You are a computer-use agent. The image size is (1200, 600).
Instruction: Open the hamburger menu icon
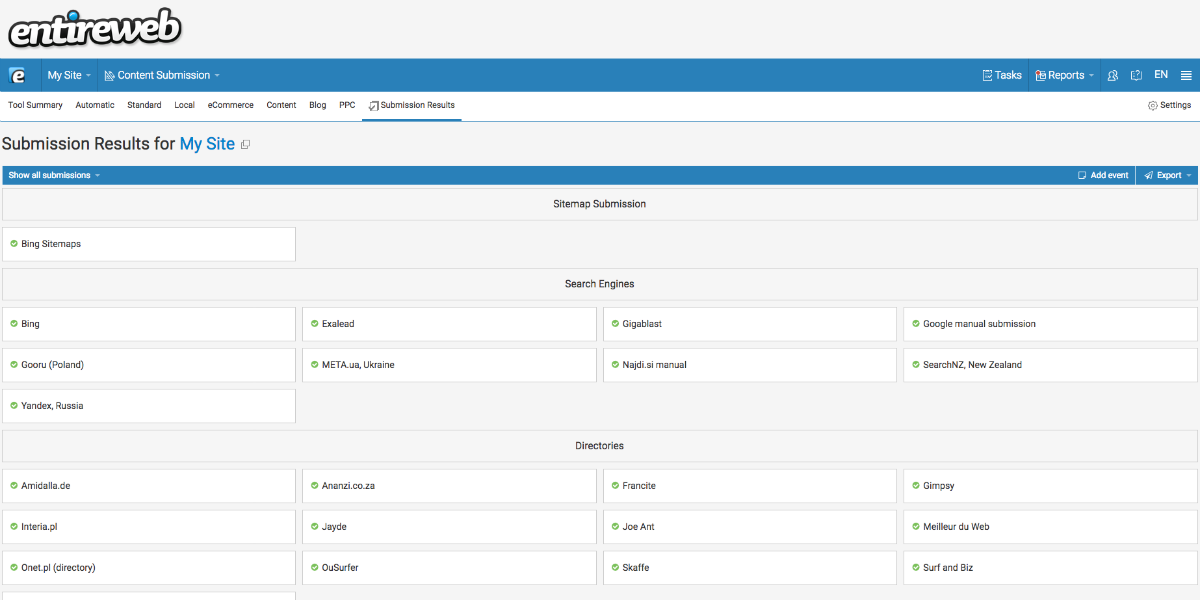click(1186, 75)
